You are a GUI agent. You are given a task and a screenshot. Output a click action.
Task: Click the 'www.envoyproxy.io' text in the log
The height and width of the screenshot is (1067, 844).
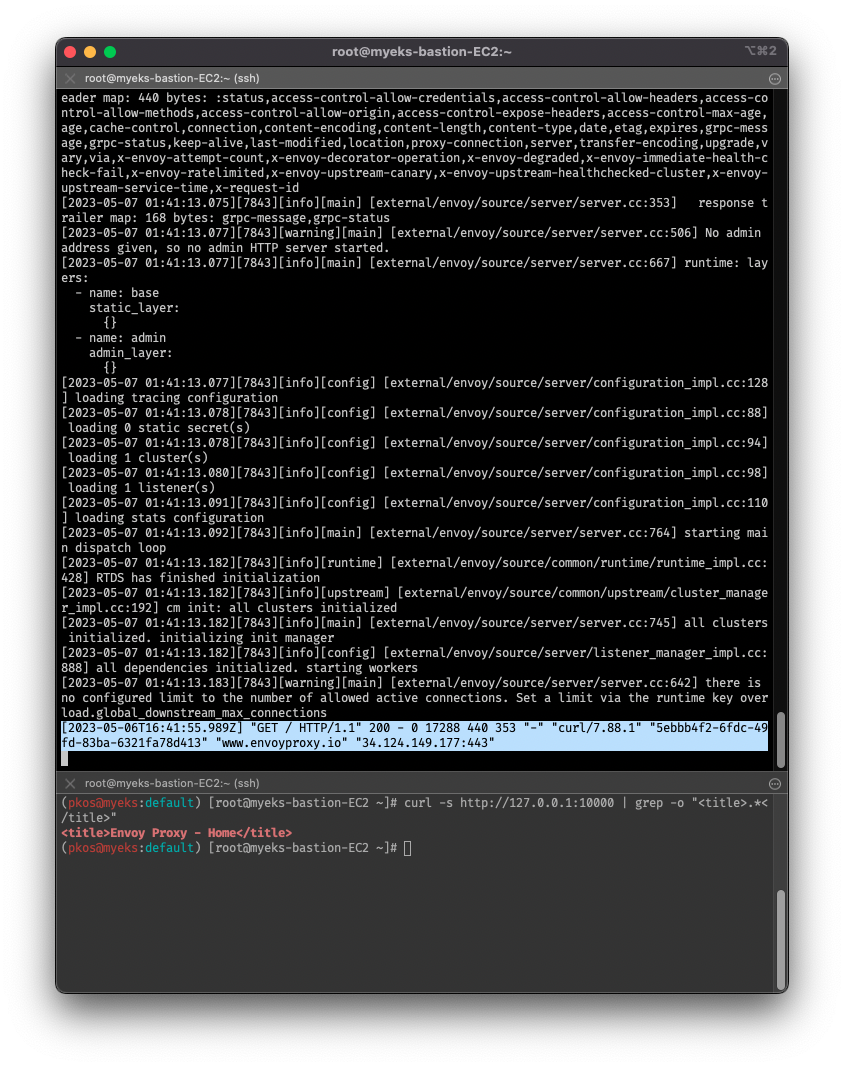pyautogui.click(x=282, y=743)
